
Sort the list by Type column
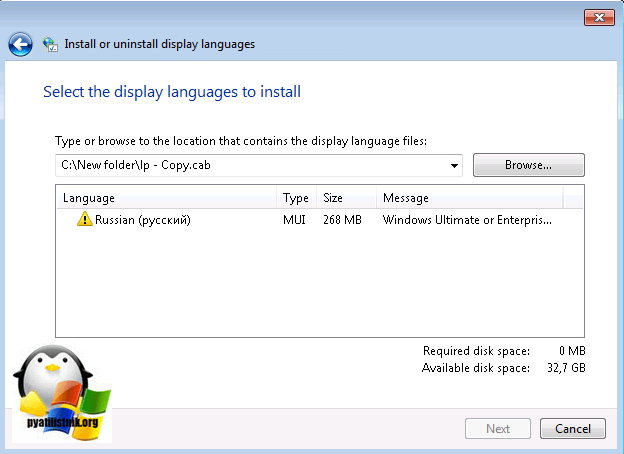[x=296, y=198]
